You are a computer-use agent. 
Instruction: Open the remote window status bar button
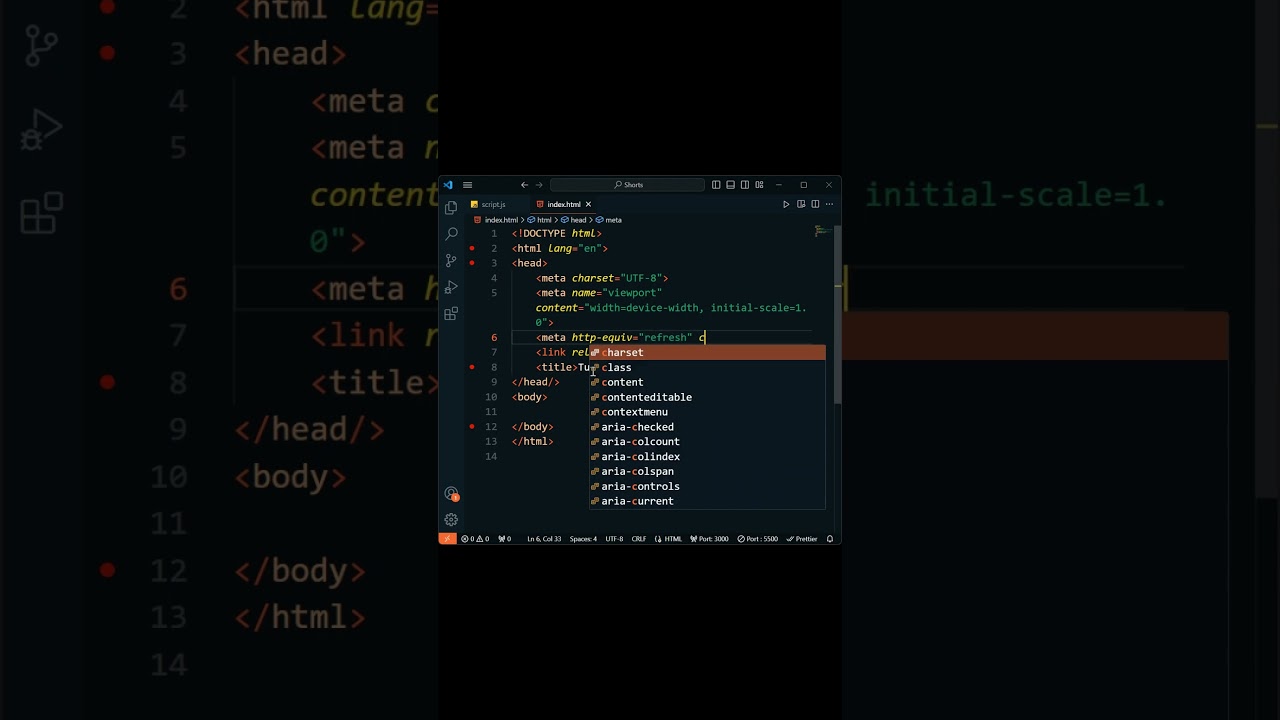pyautogui.click(x=447, y=539)
